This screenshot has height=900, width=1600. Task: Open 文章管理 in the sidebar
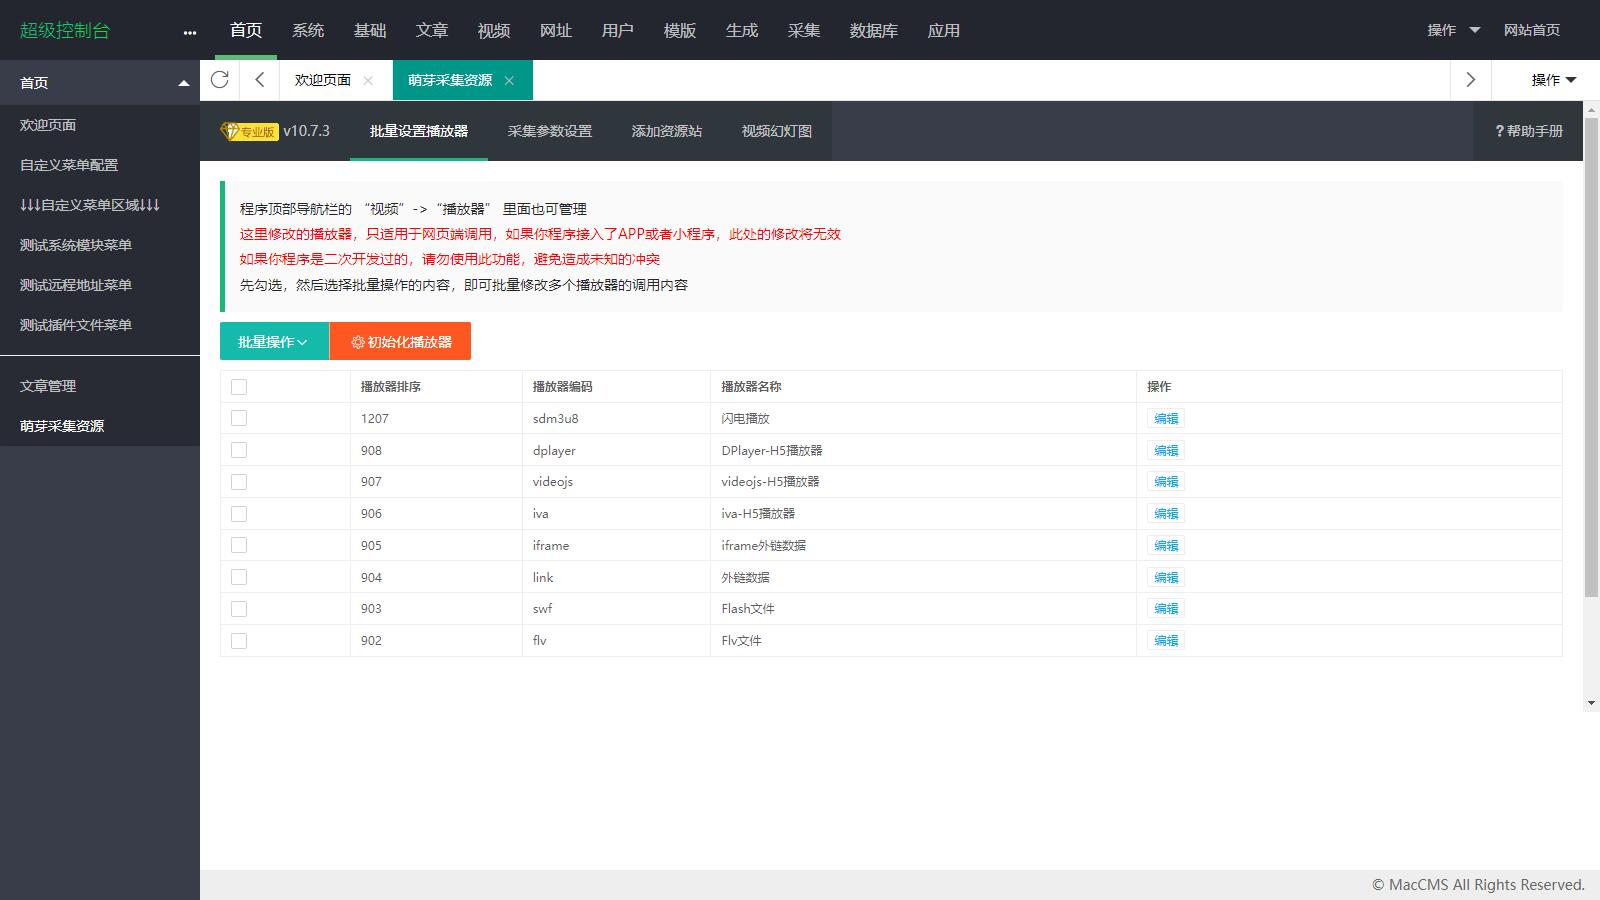point(48,386)
